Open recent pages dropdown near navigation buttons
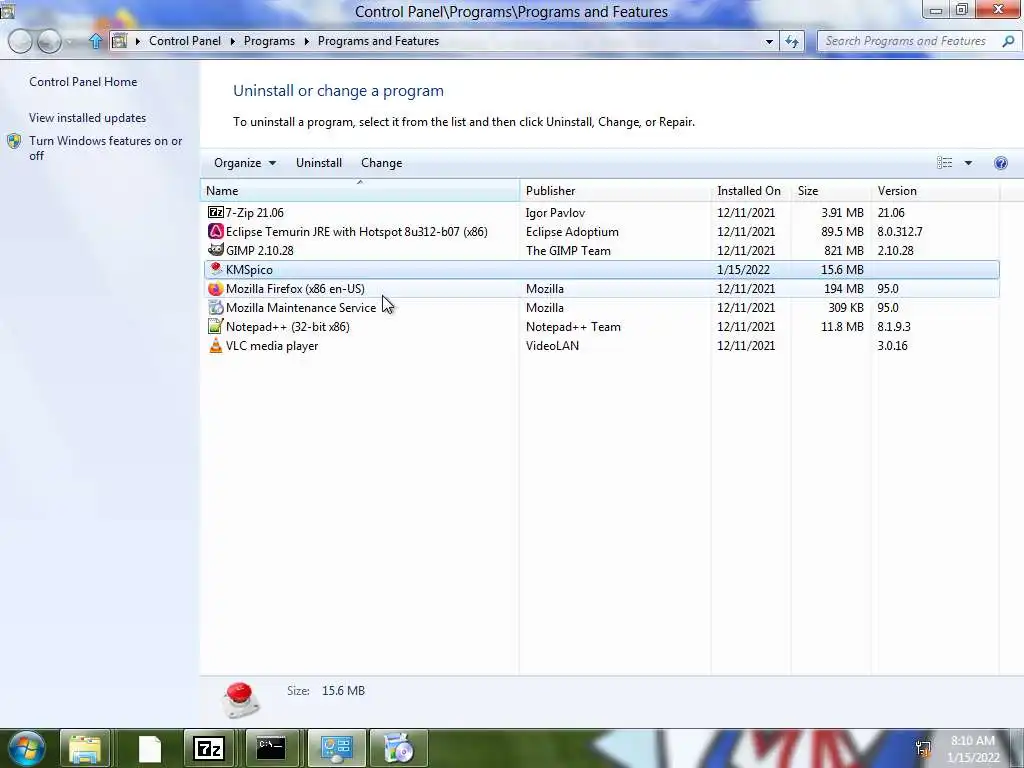Screen dimensions: 1024x768 [x=71, y=42]
